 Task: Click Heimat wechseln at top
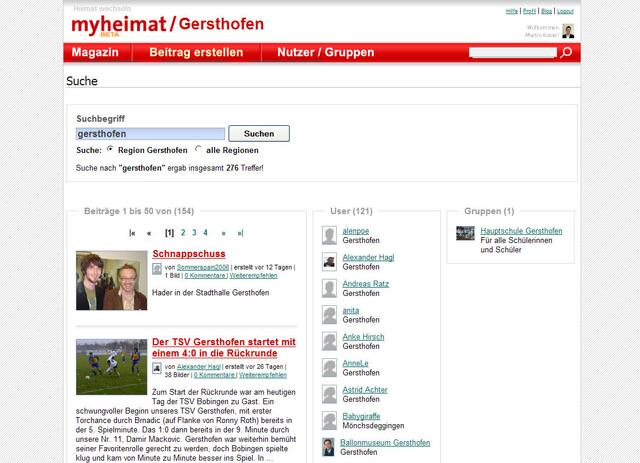[102, 8]
